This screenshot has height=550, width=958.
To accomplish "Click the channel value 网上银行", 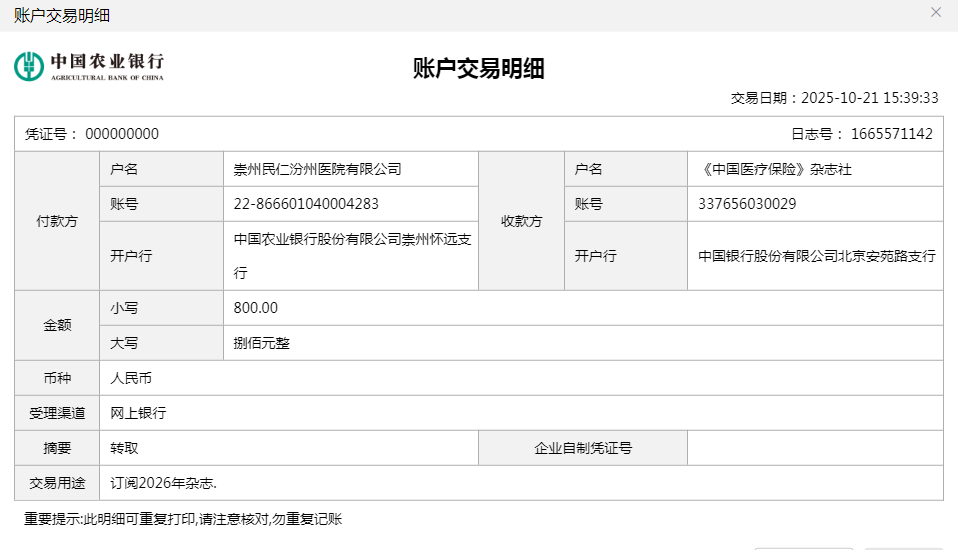I will (138, 413).
